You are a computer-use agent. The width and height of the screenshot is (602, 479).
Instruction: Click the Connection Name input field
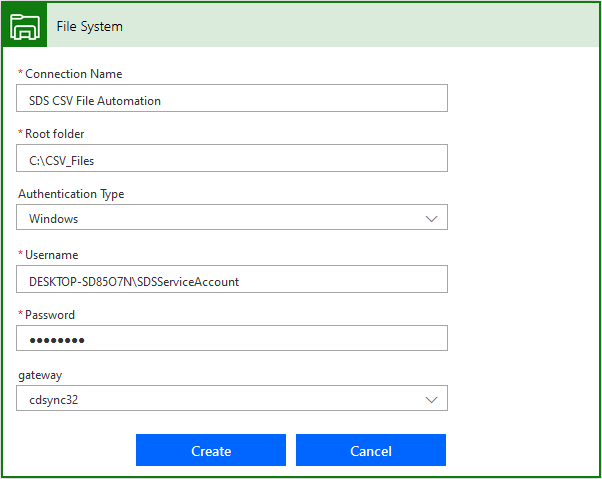tap(232, 98)
